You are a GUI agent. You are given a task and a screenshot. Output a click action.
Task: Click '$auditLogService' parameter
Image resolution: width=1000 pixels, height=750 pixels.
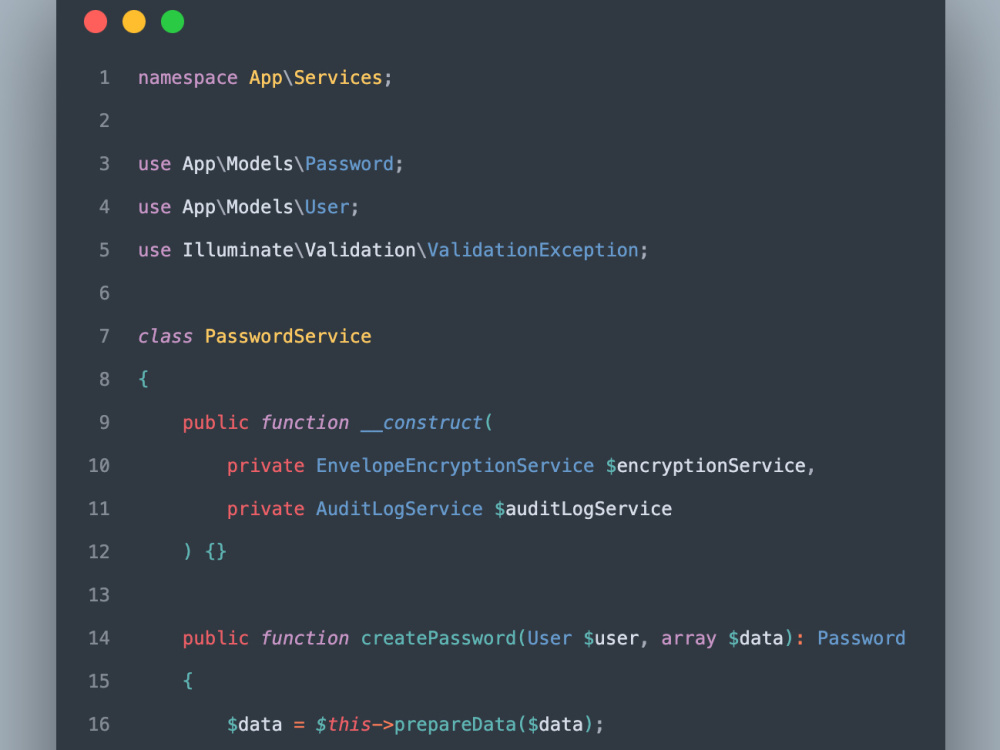pyautogui.click(x=583, y=509)
